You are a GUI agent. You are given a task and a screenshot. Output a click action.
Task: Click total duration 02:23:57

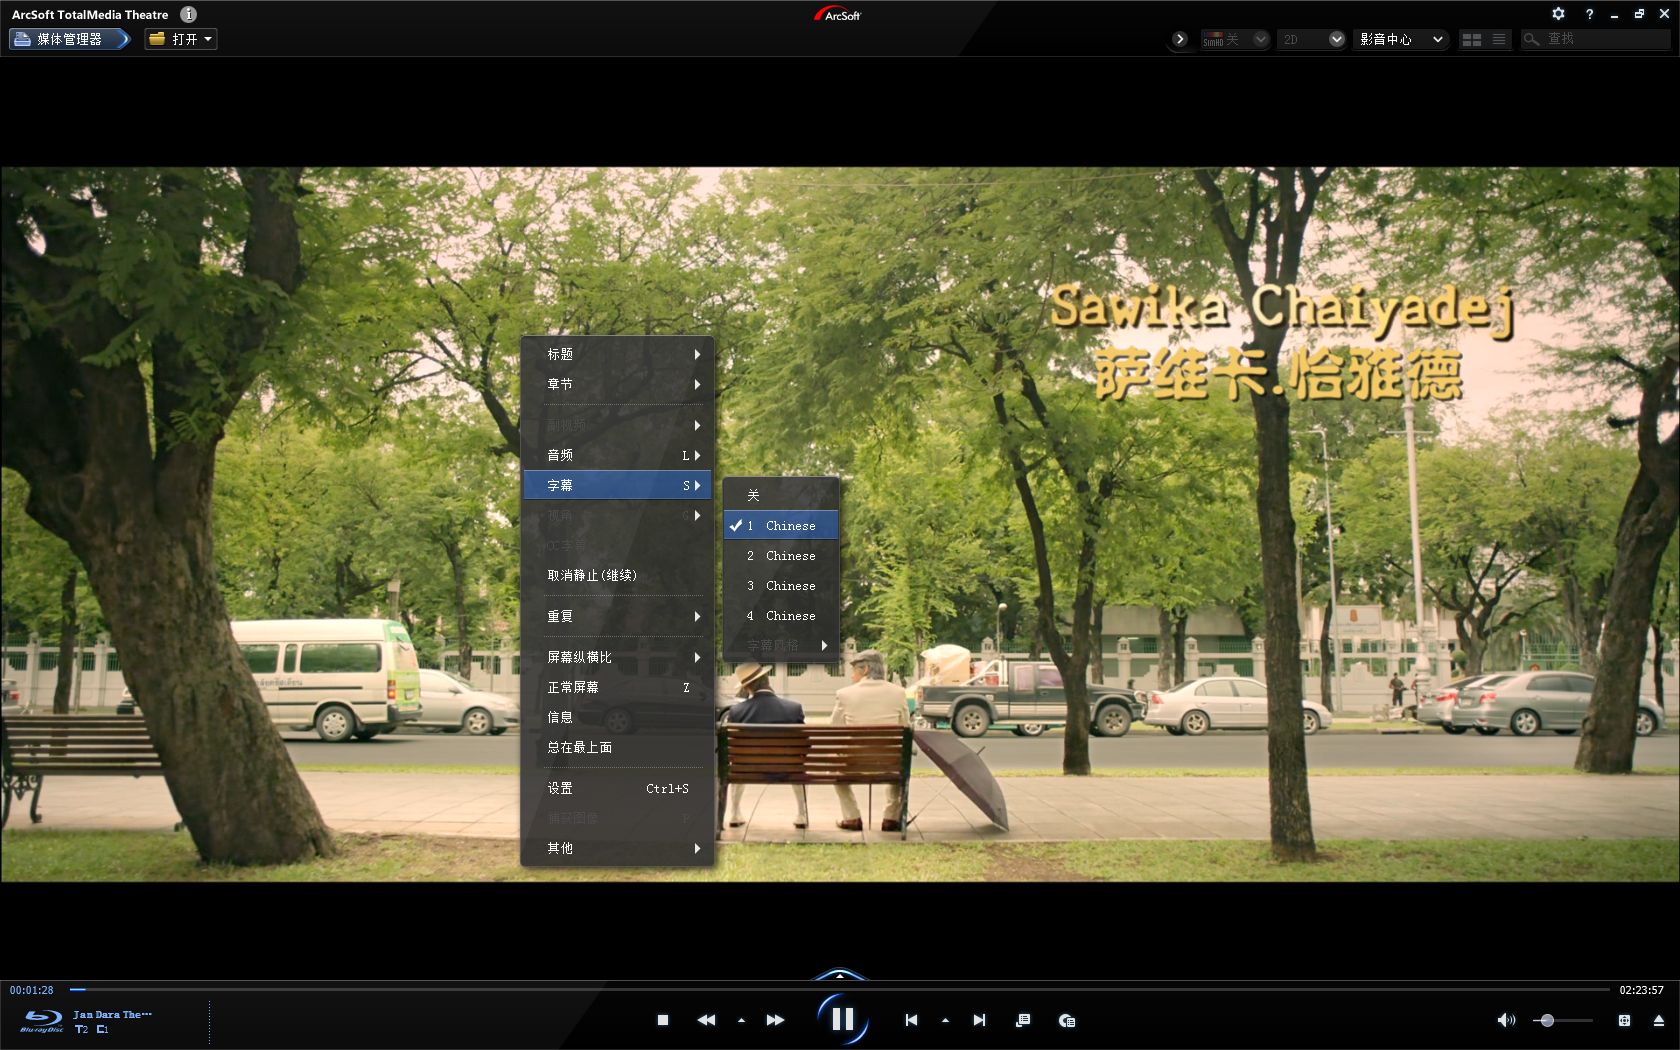(1641, 990)
